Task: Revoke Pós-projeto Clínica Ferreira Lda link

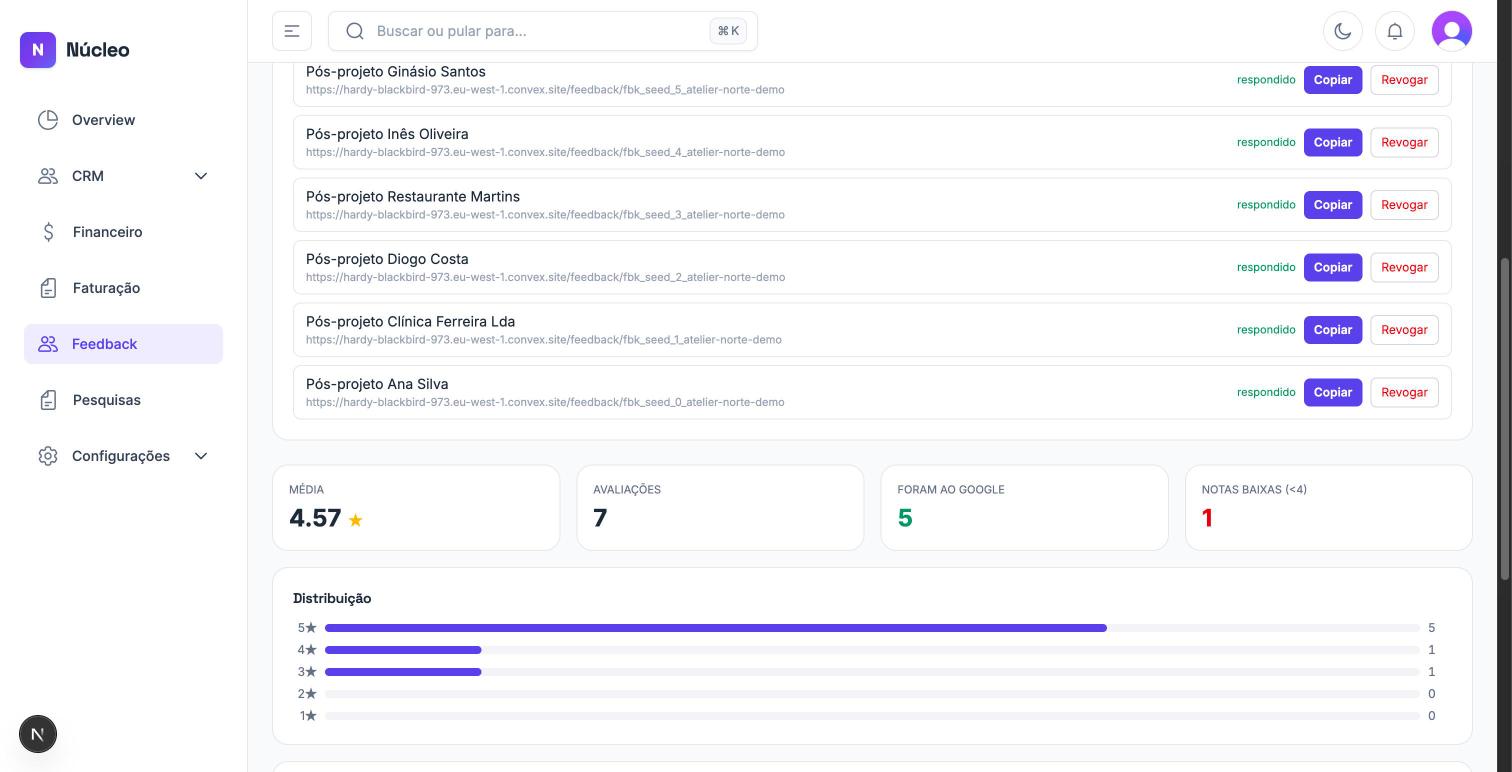Action: [x=1404, y=330]
